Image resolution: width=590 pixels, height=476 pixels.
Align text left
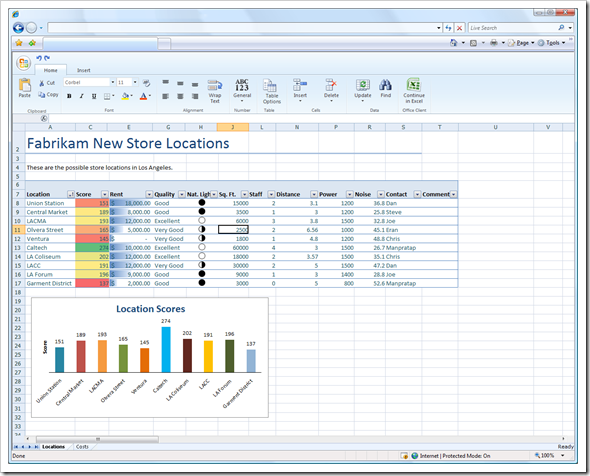click(166, 96)
